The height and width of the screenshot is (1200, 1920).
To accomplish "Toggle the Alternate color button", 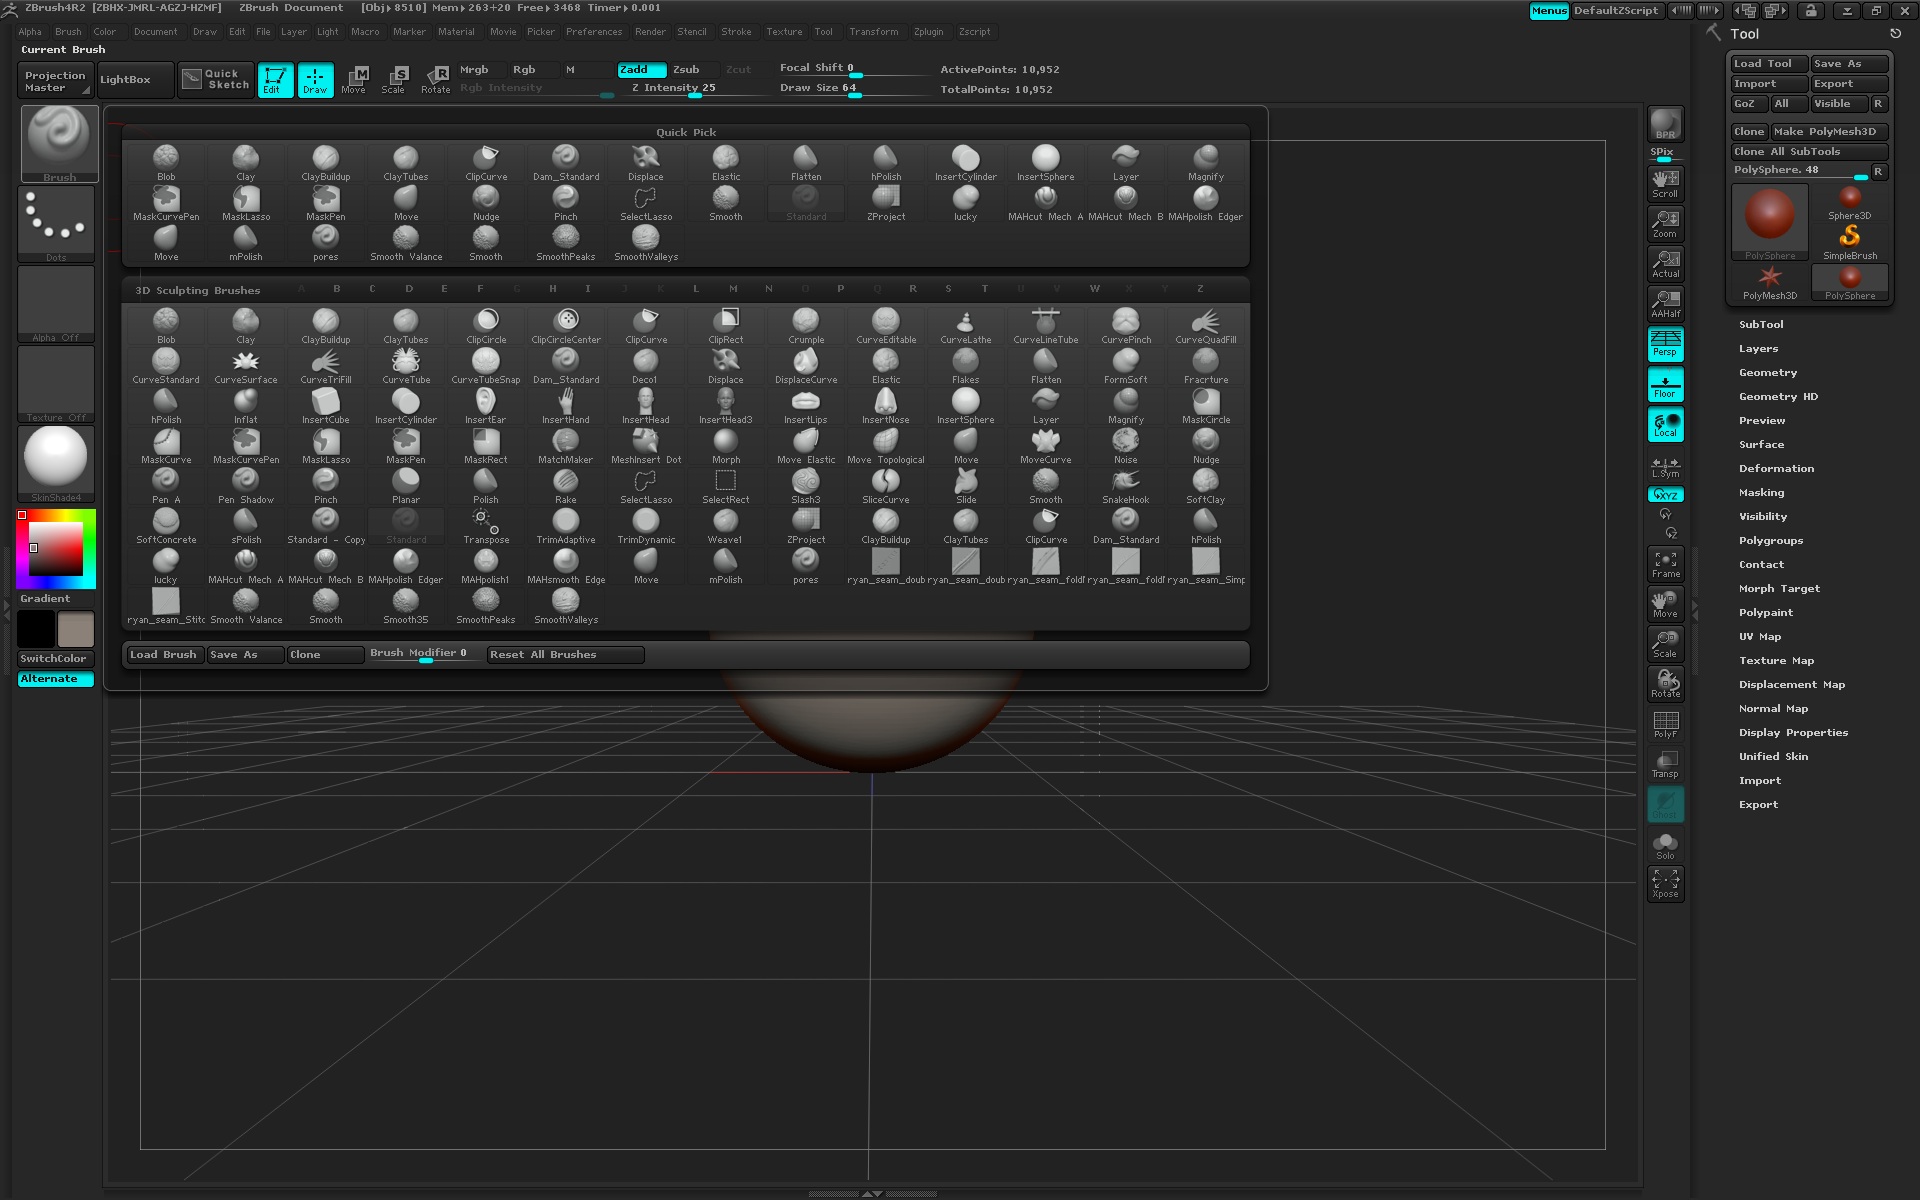I will click(56, 679).
